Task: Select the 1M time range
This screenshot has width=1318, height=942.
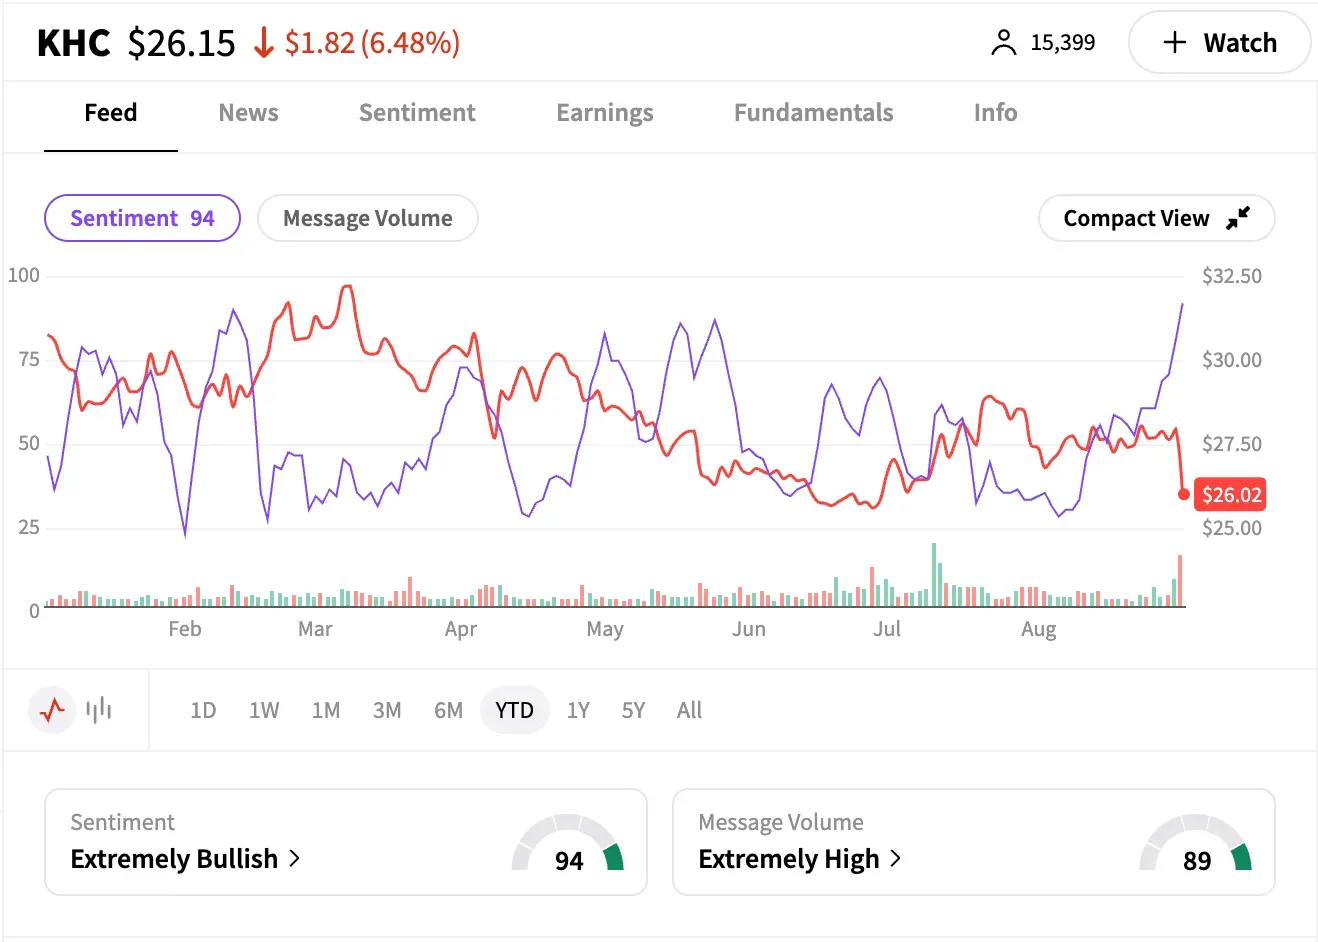Action: [x=326, y=710]
